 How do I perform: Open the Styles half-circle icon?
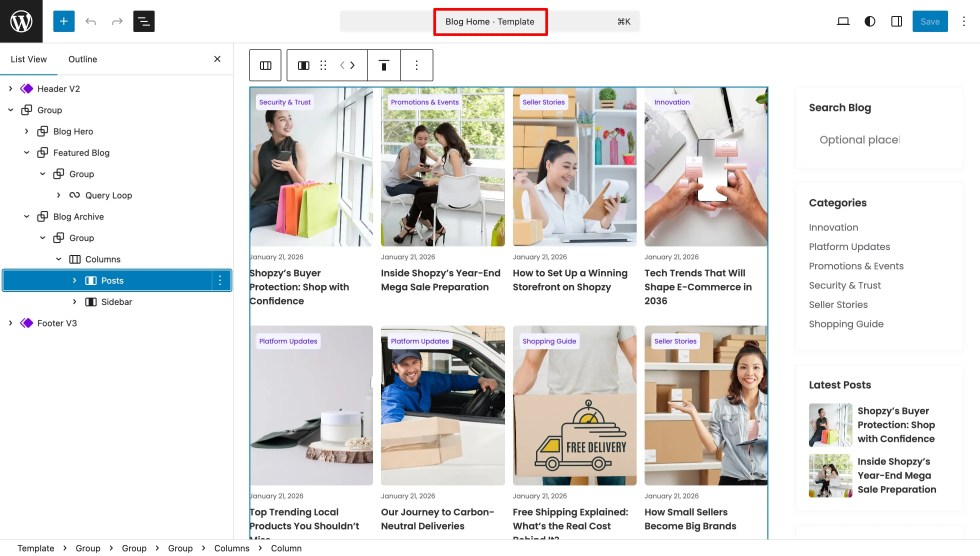point(870,21)
